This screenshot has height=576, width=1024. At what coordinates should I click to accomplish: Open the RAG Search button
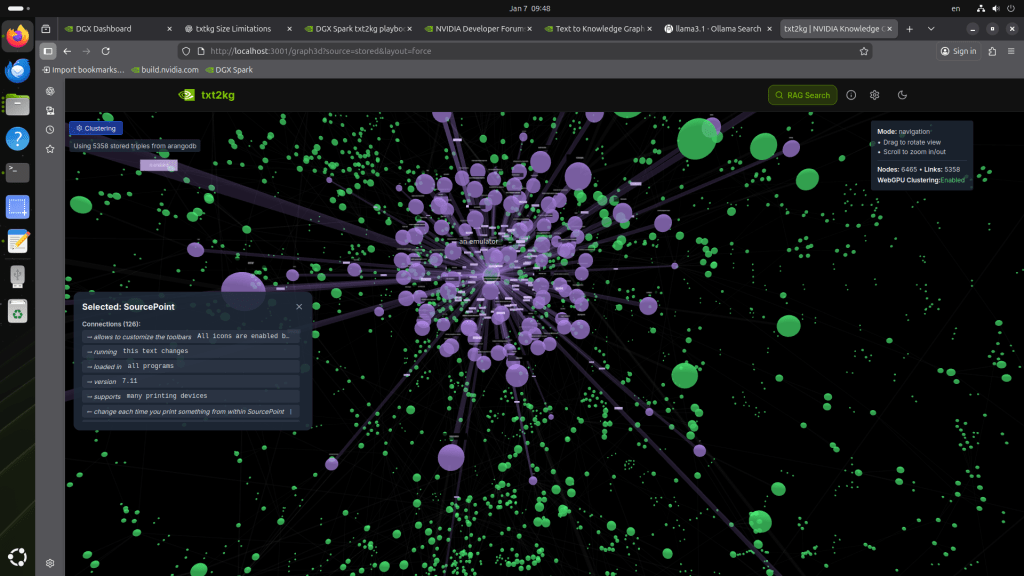tap(803, 95)
